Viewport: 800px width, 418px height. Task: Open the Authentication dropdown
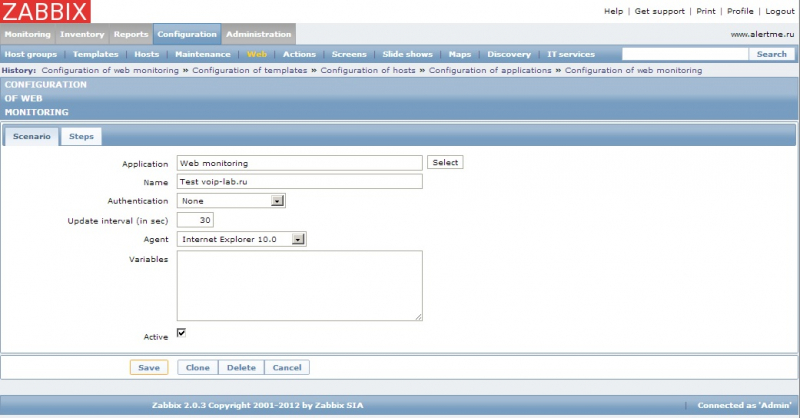pyautogui.click(x=231, y=200)
